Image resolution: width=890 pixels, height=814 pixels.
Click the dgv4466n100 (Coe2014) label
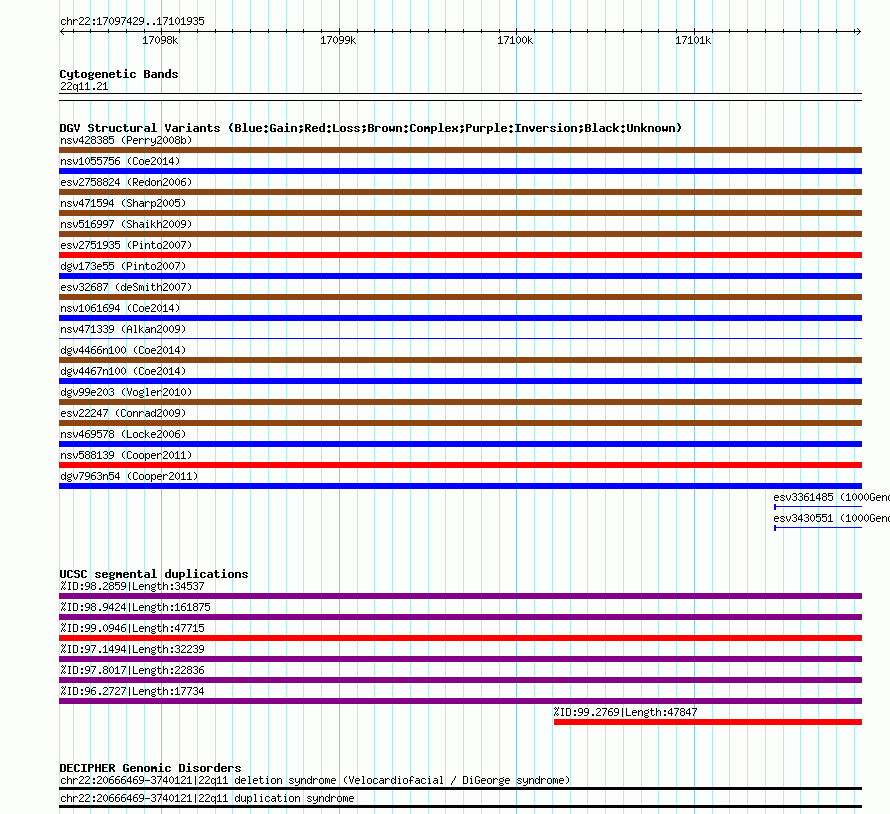point(123,350)
